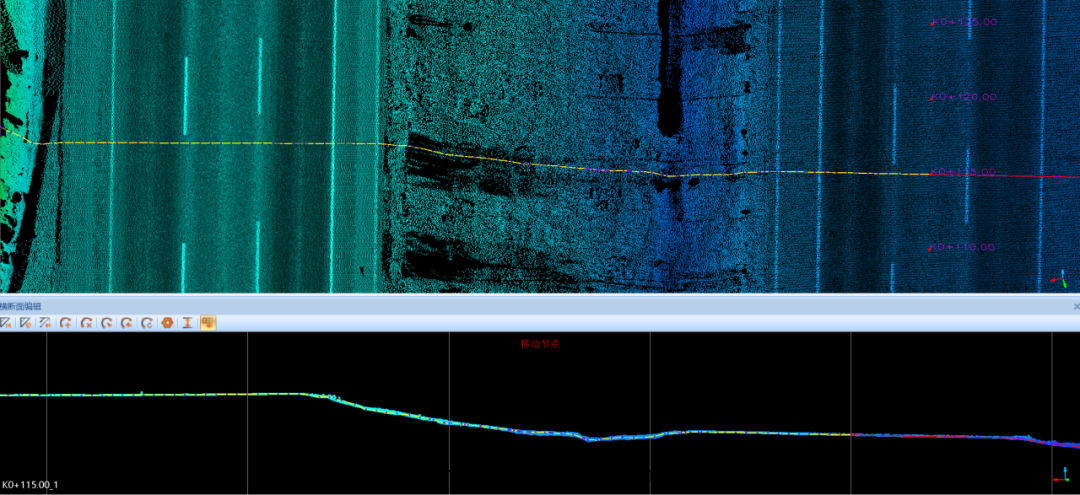Select the vertical height measure tool

187,323
